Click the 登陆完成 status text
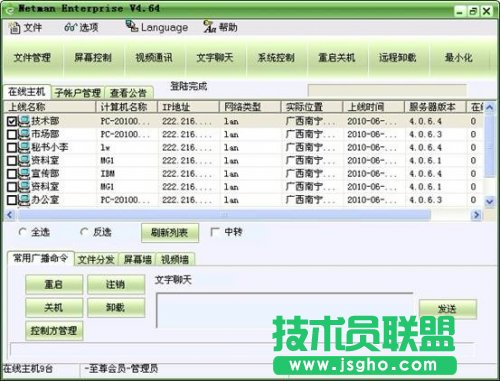This screenshot has width=500, height=381. [189, 86]
